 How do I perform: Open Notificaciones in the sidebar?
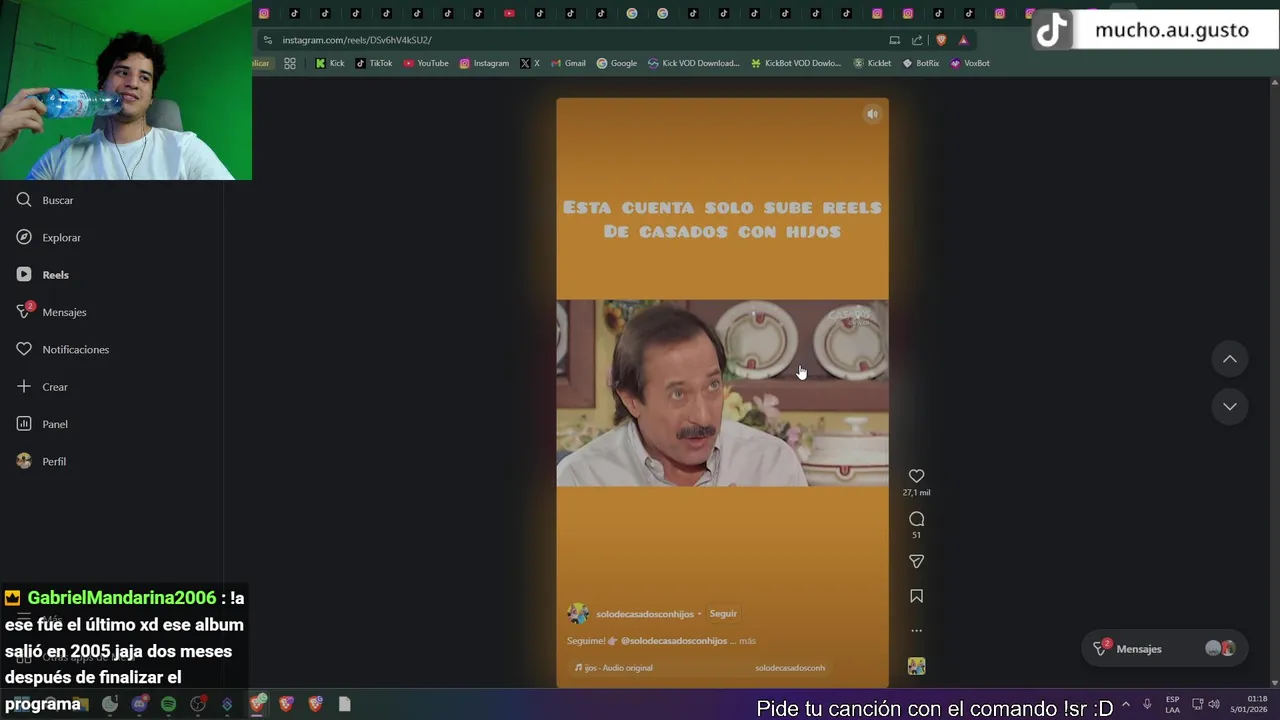(62, 349)
